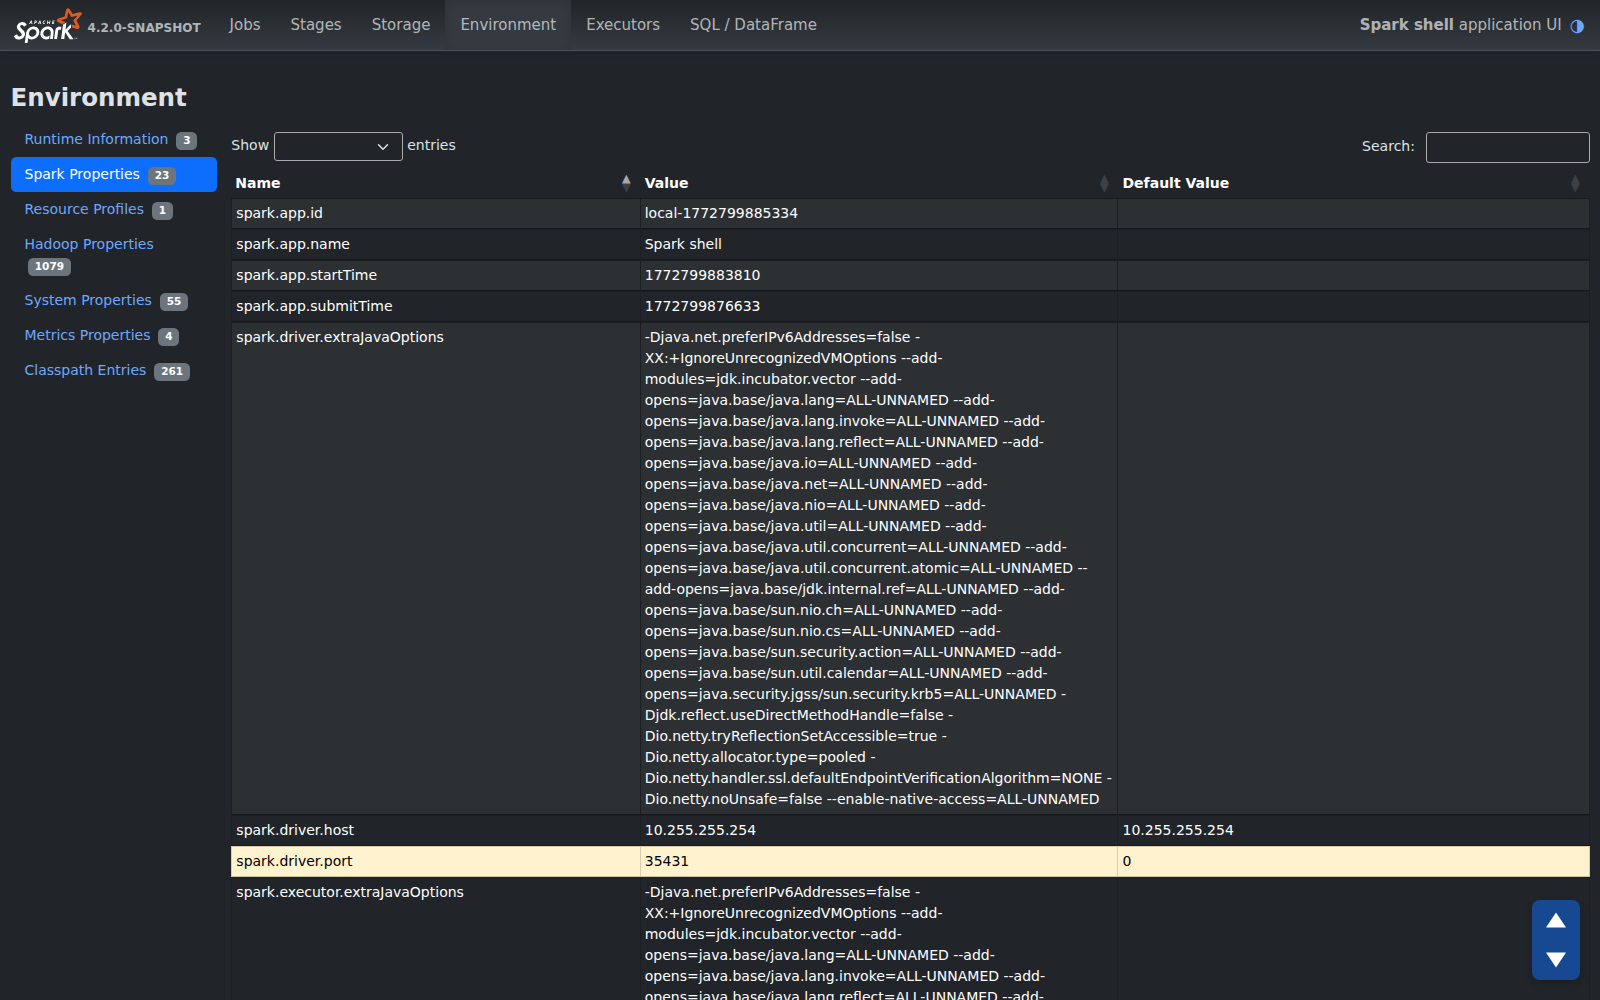Open the SQL / DataFrame tab

(x=753, y=24)
